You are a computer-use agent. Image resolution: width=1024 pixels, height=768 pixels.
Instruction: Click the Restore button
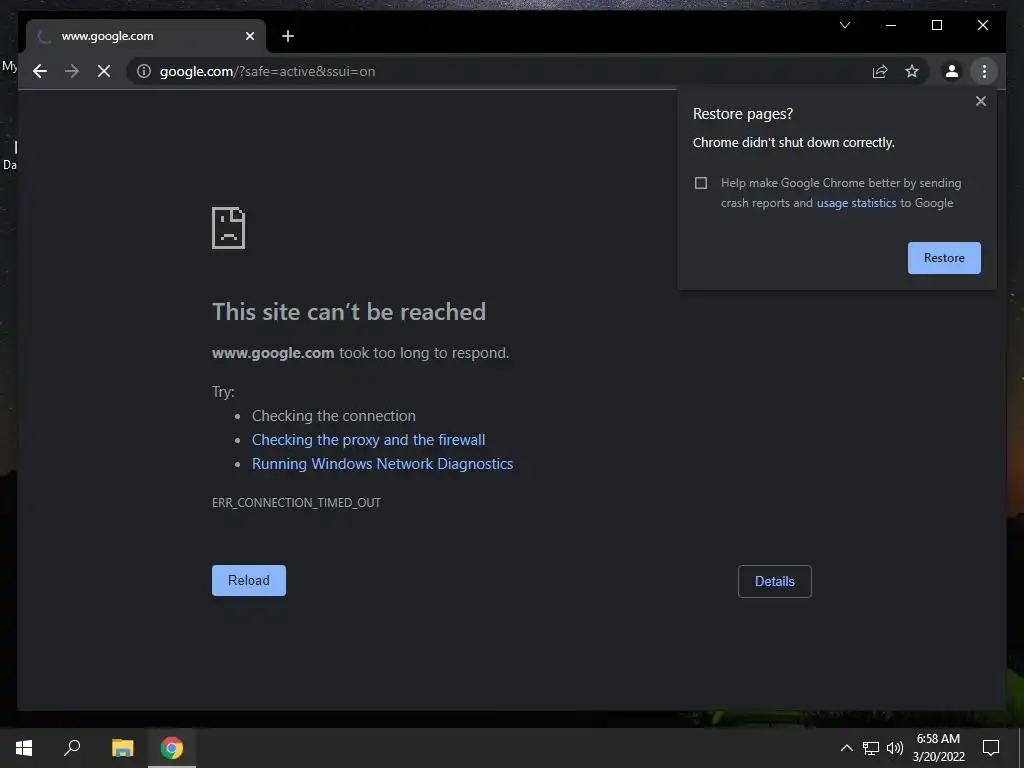pos(944,258)
